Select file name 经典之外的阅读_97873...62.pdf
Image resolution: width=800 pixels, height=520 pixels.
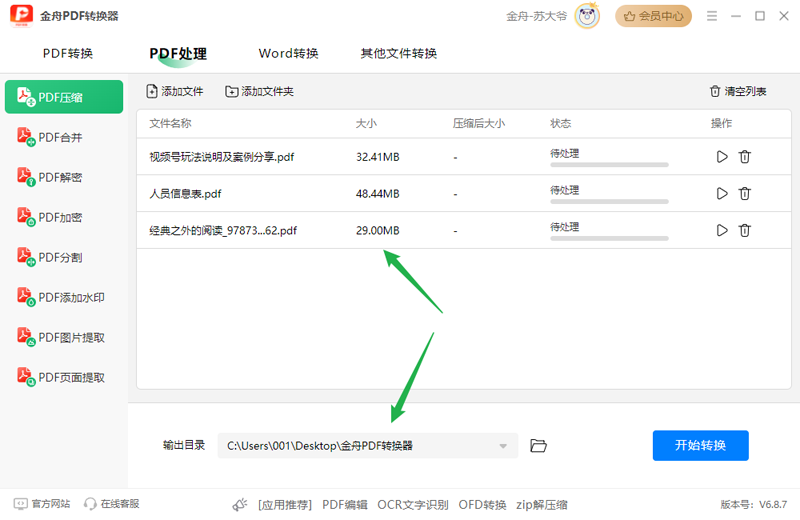point(223,231)
